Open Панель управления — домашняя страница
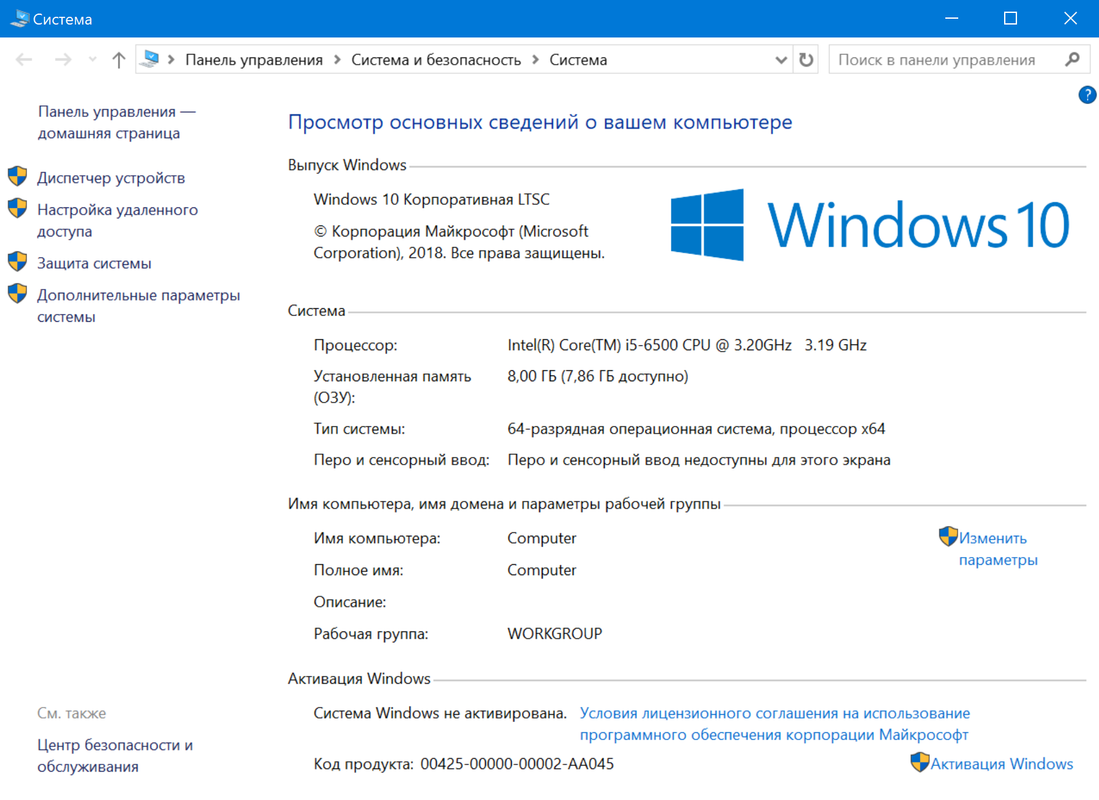Screen dimensions: 1099x800 pos(116,122)
